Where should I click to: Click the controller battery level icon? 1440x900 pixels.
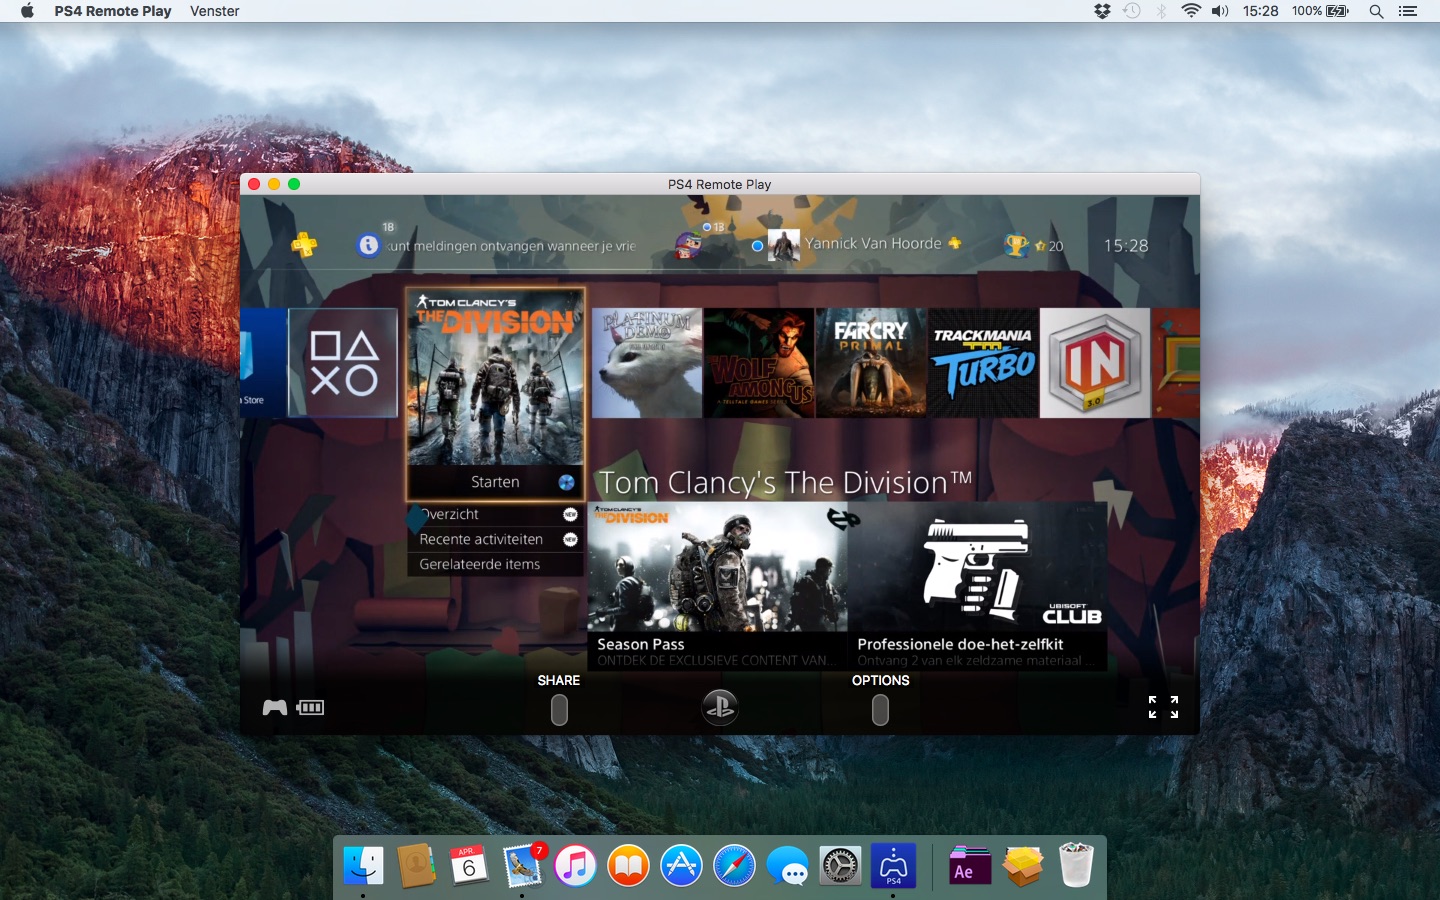tap(310, 707)
